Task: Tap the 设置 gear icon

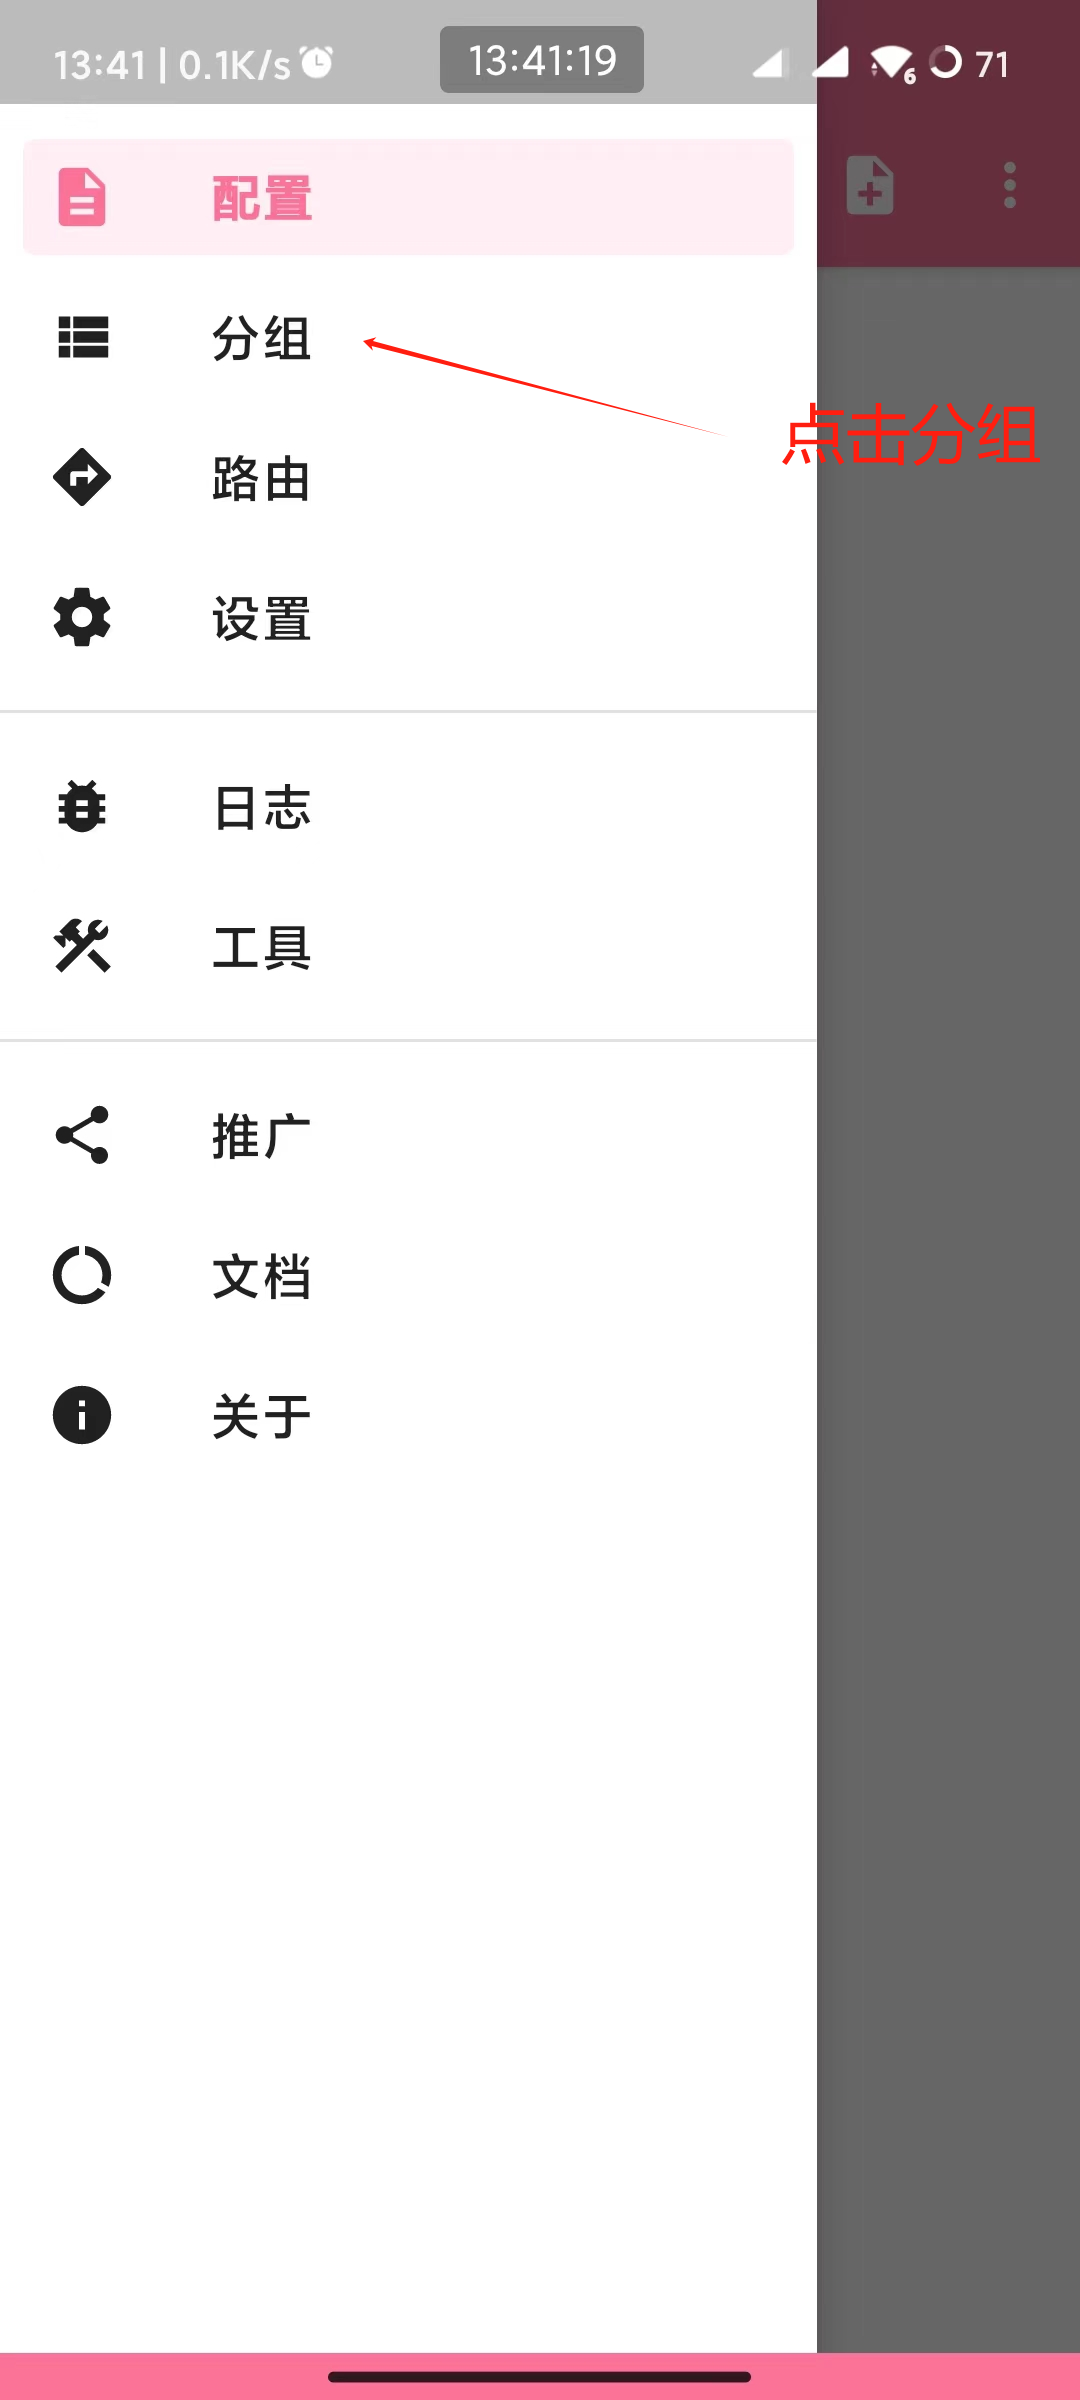Action: pyautogui.click(x=82, y=618)
